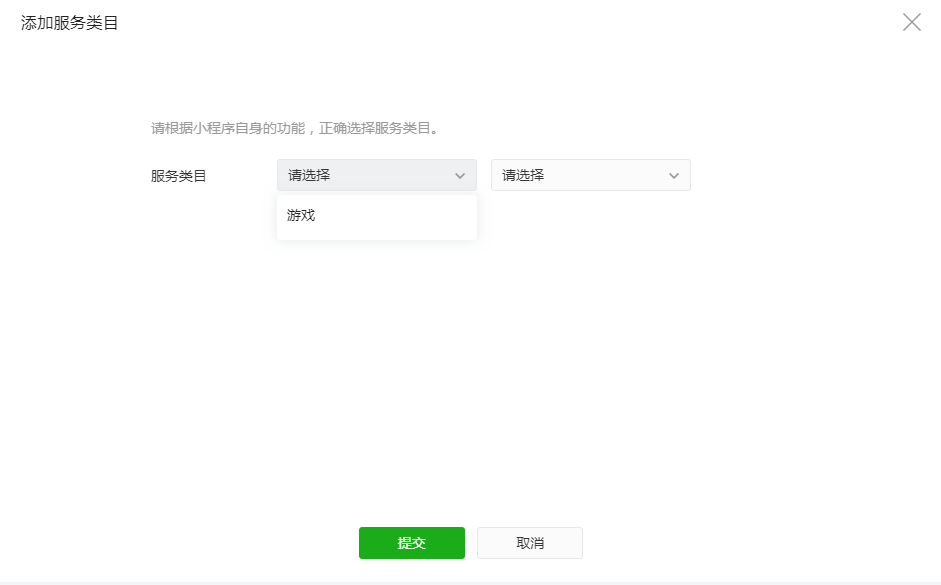Open the second 请选择 dropdown
Screen dimensions: 941x585
tap(591, 175)
